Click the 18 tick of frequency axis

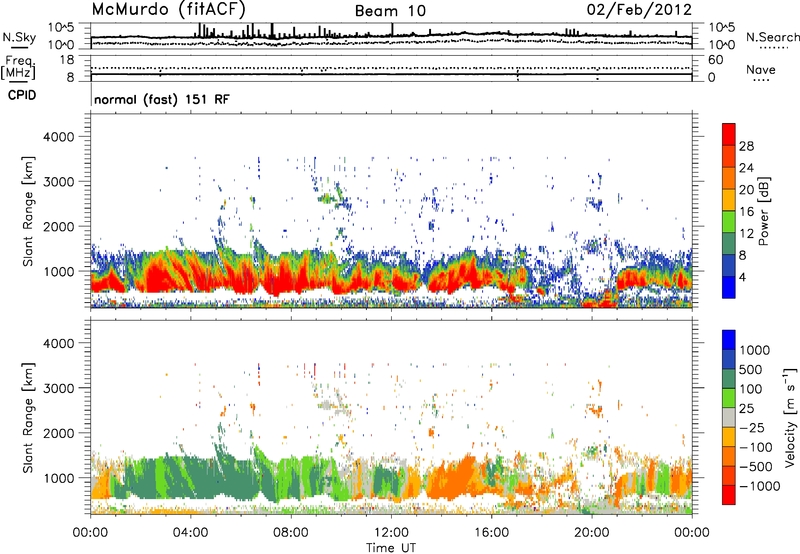coord(67,60)
